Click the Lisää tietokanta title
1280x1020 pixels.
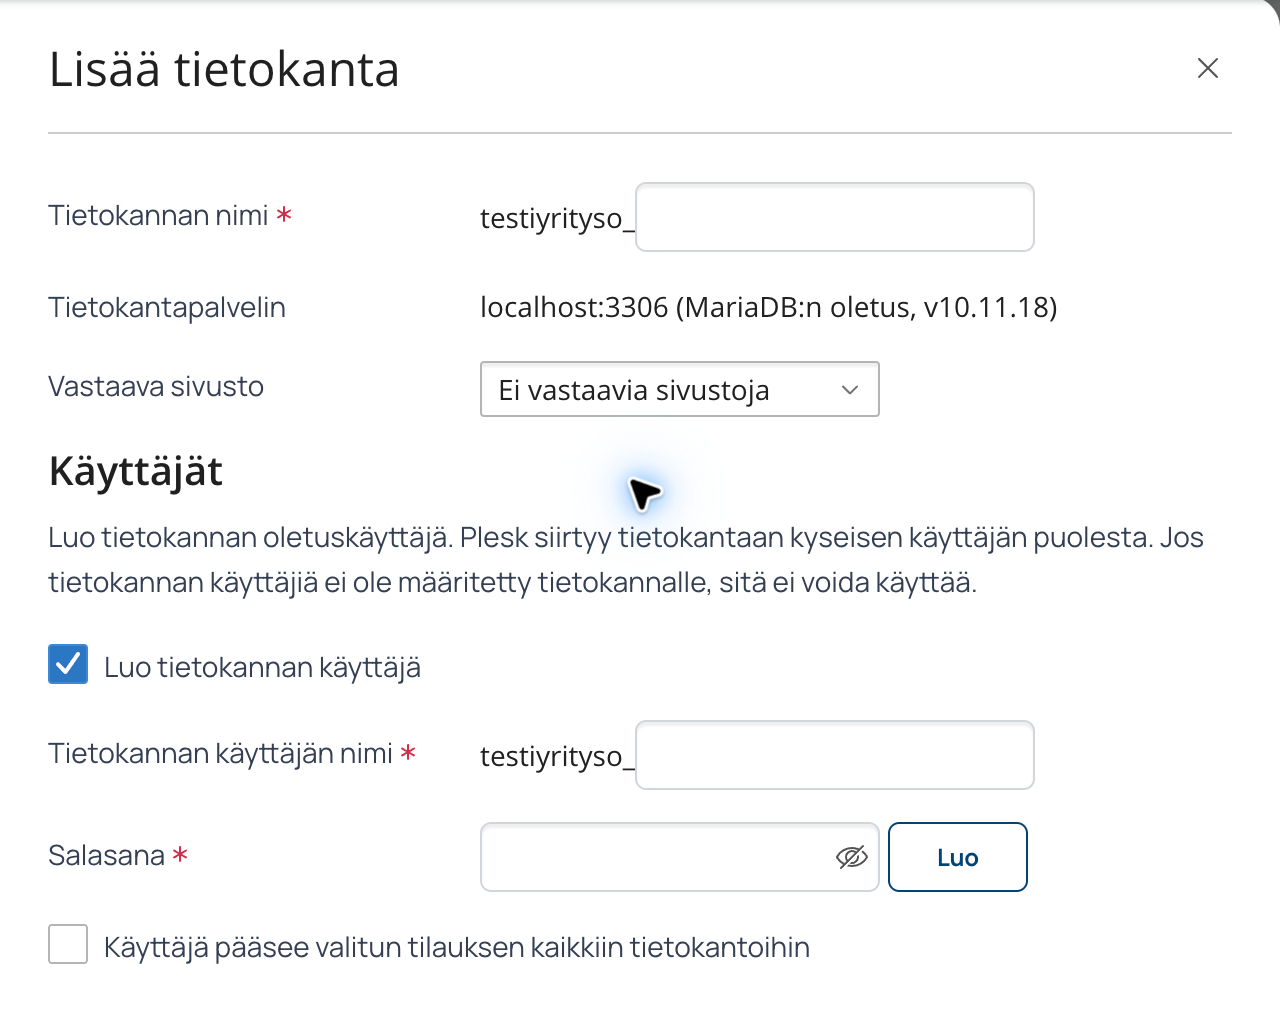click(x=224, y=70)
